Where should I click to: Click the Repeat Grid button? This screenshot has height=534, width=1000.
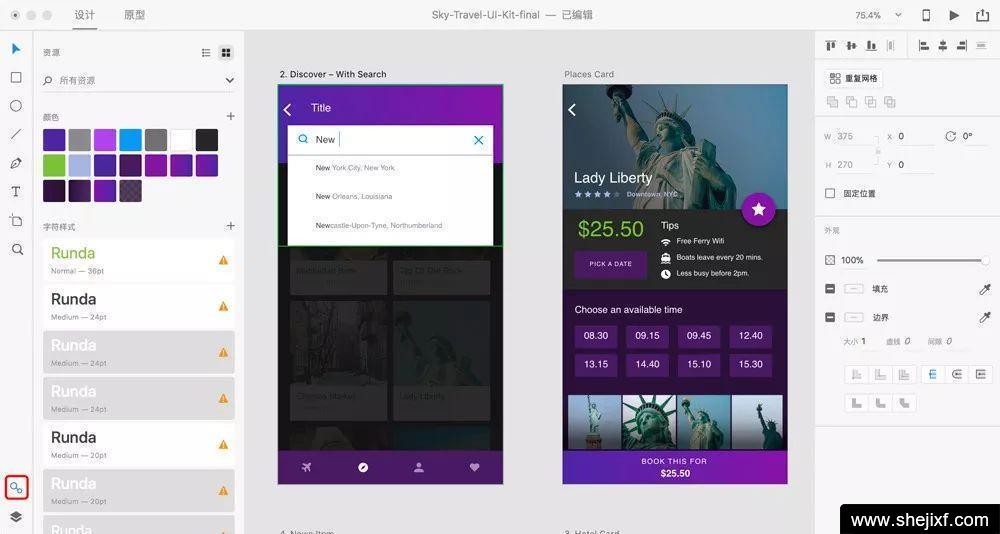(853, 78)
